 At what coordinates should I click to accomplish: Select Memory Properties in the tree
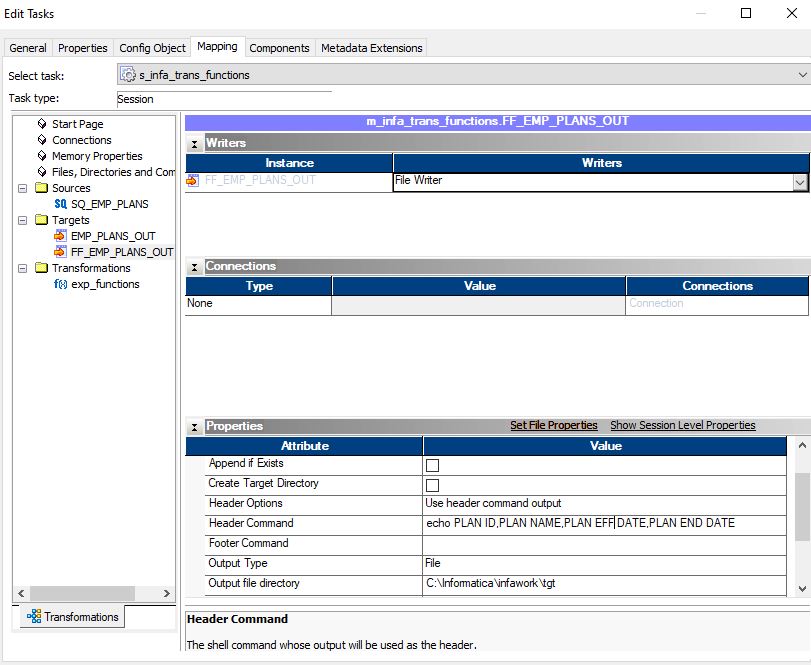[97, 156]
